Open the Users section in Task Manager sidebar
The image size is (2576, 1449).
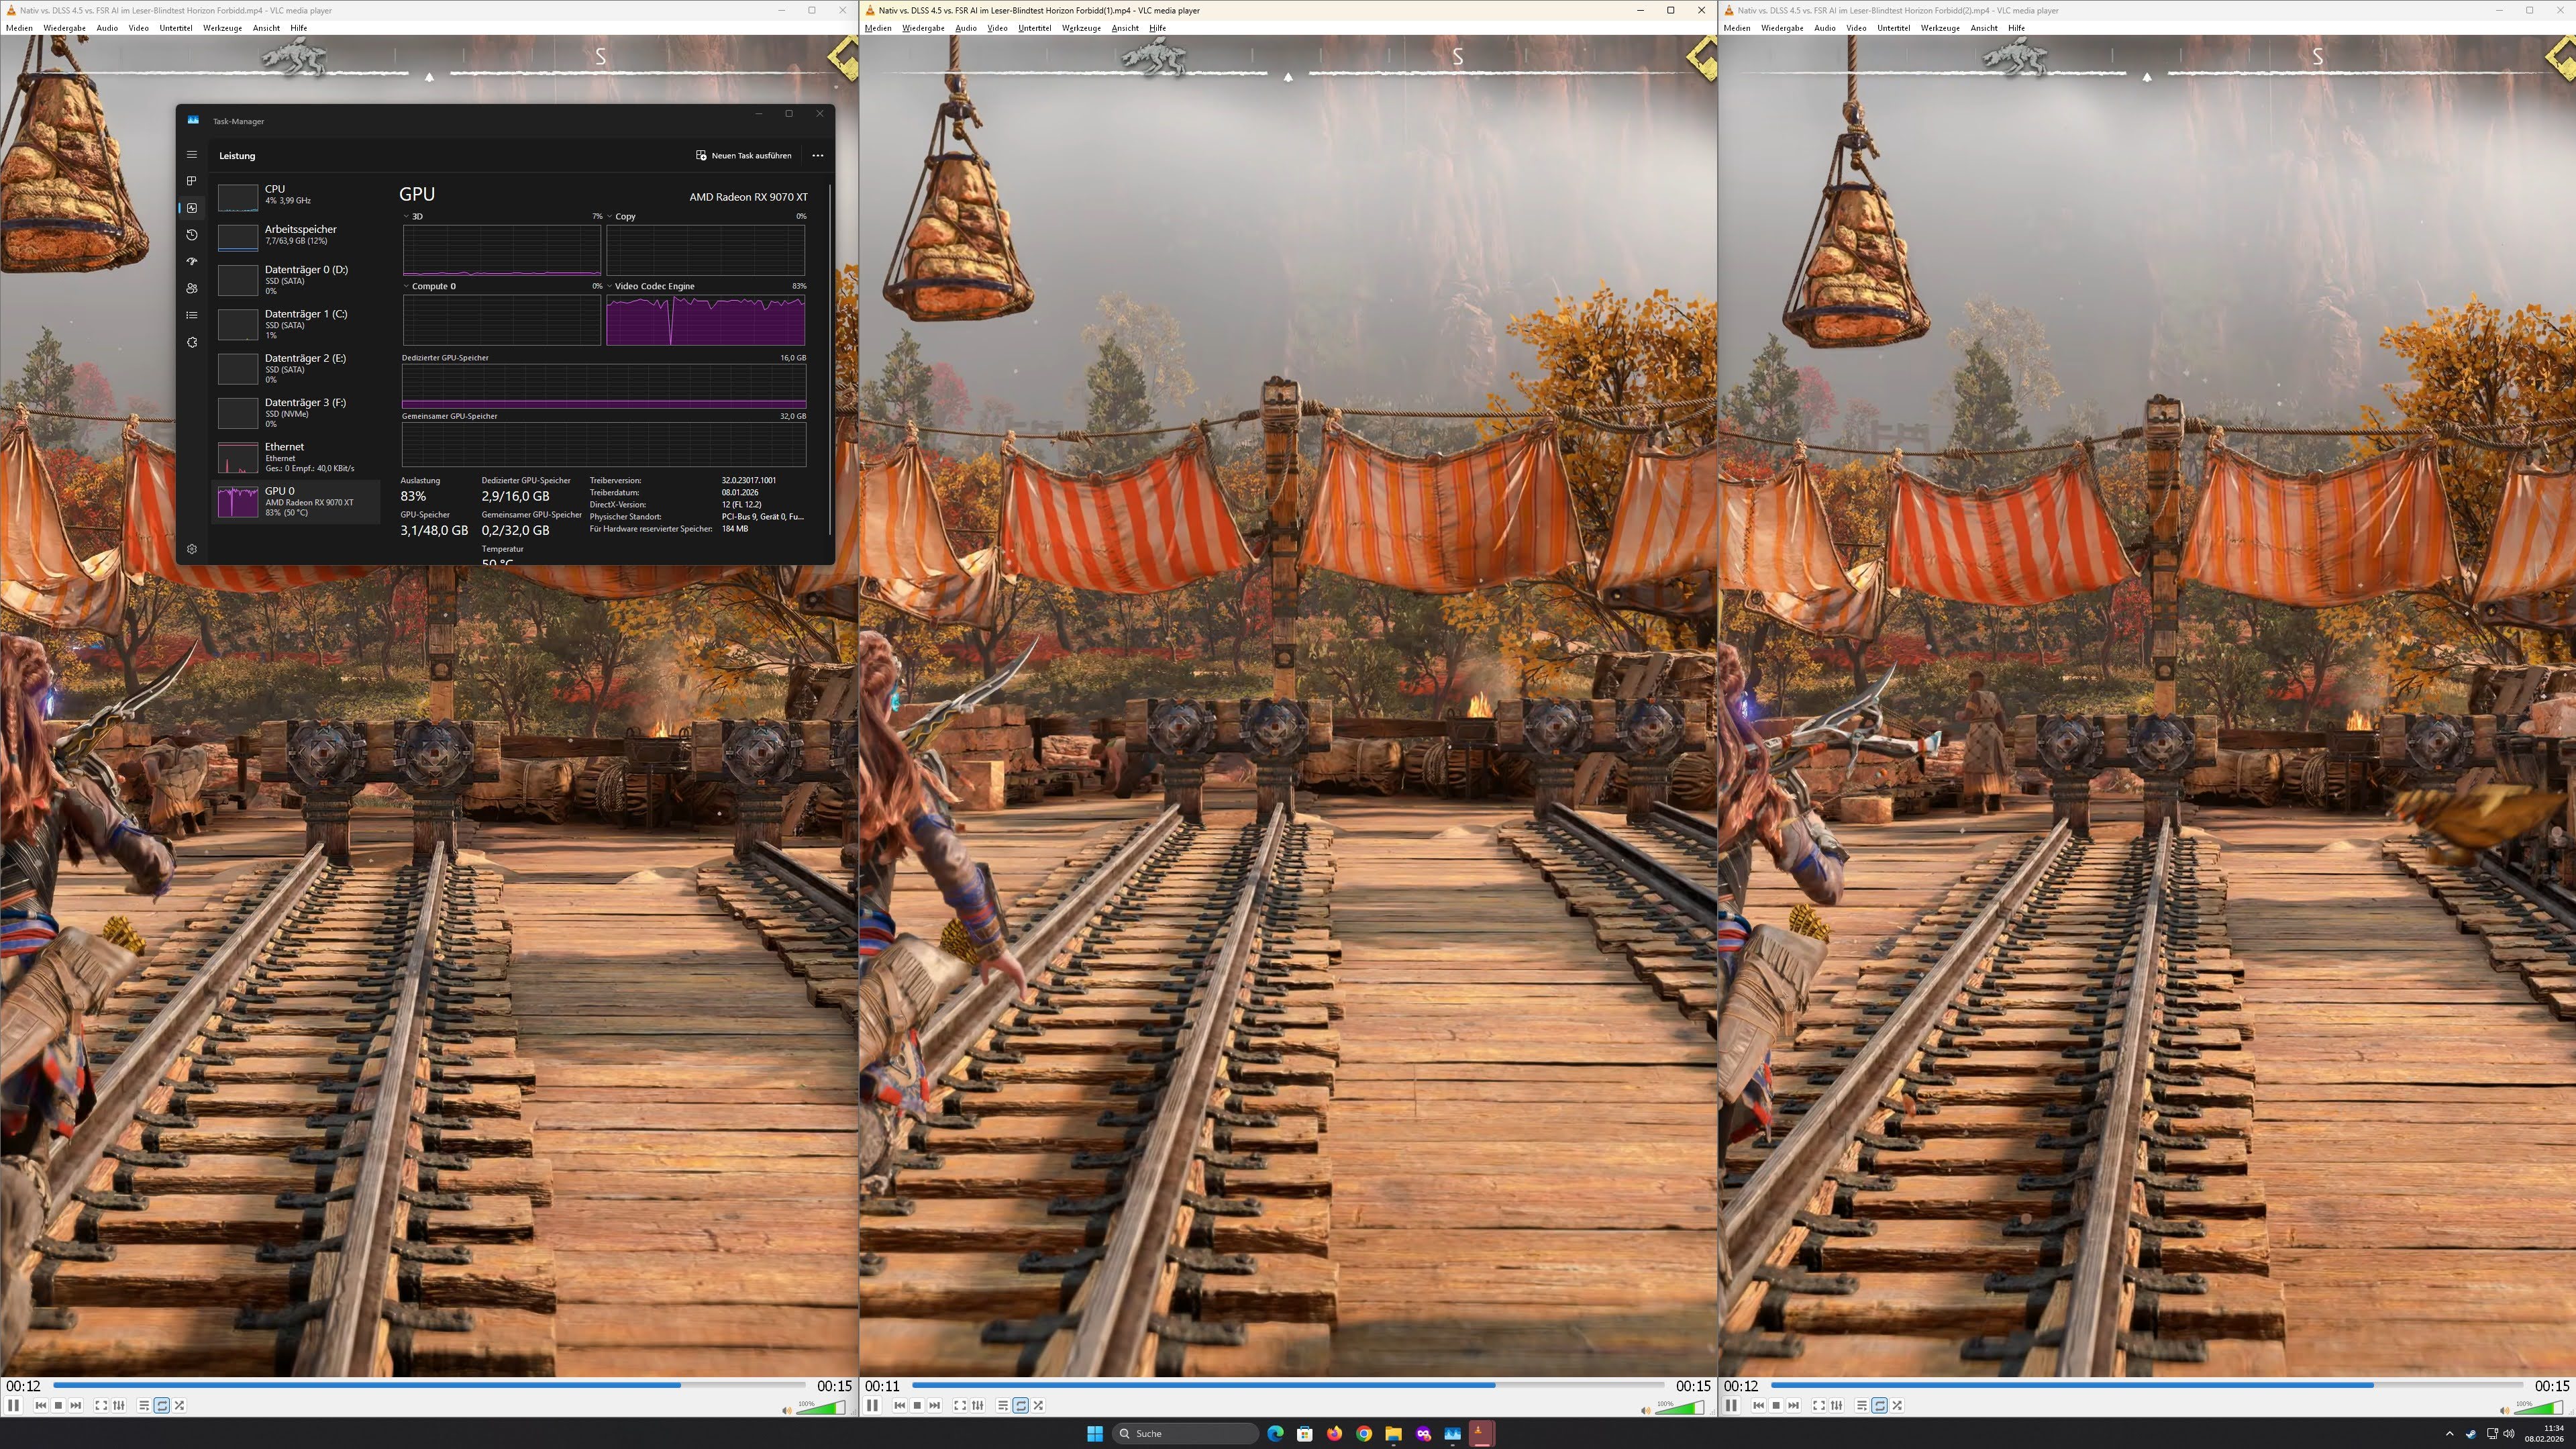(192, 289)
